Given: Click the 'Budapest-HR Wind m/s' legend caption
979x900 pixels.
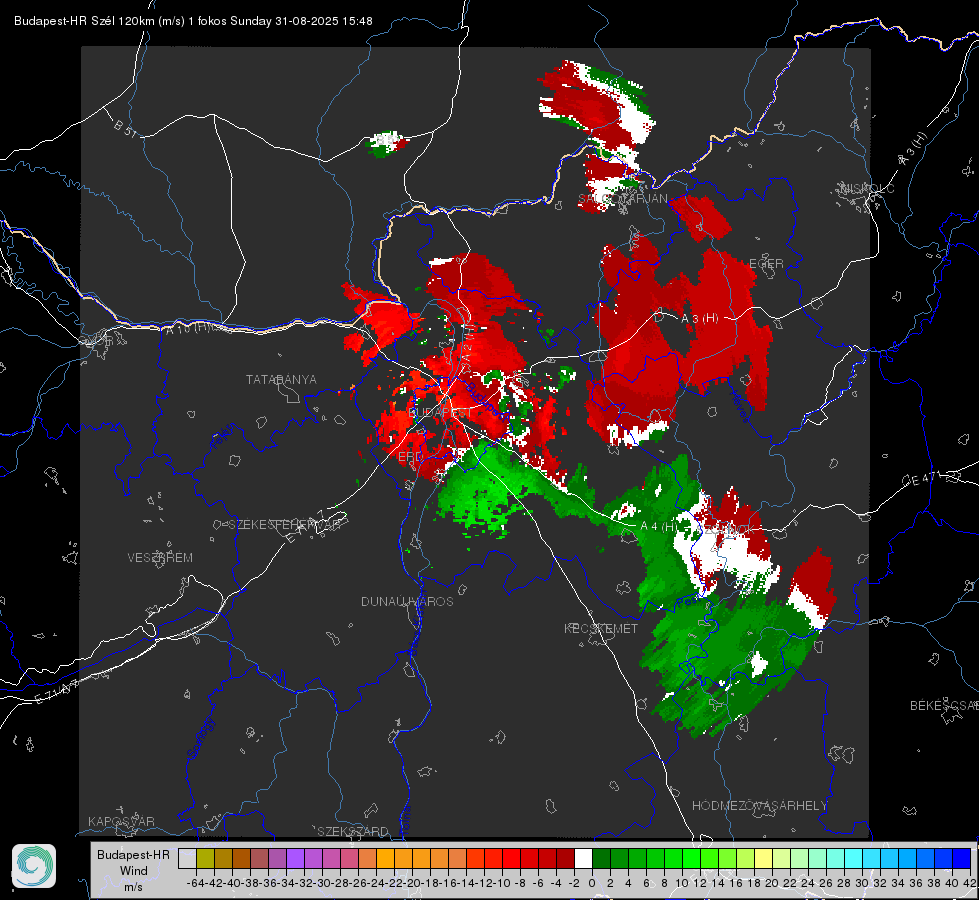Looking at the screenshot, I should [x=133, y=871].
